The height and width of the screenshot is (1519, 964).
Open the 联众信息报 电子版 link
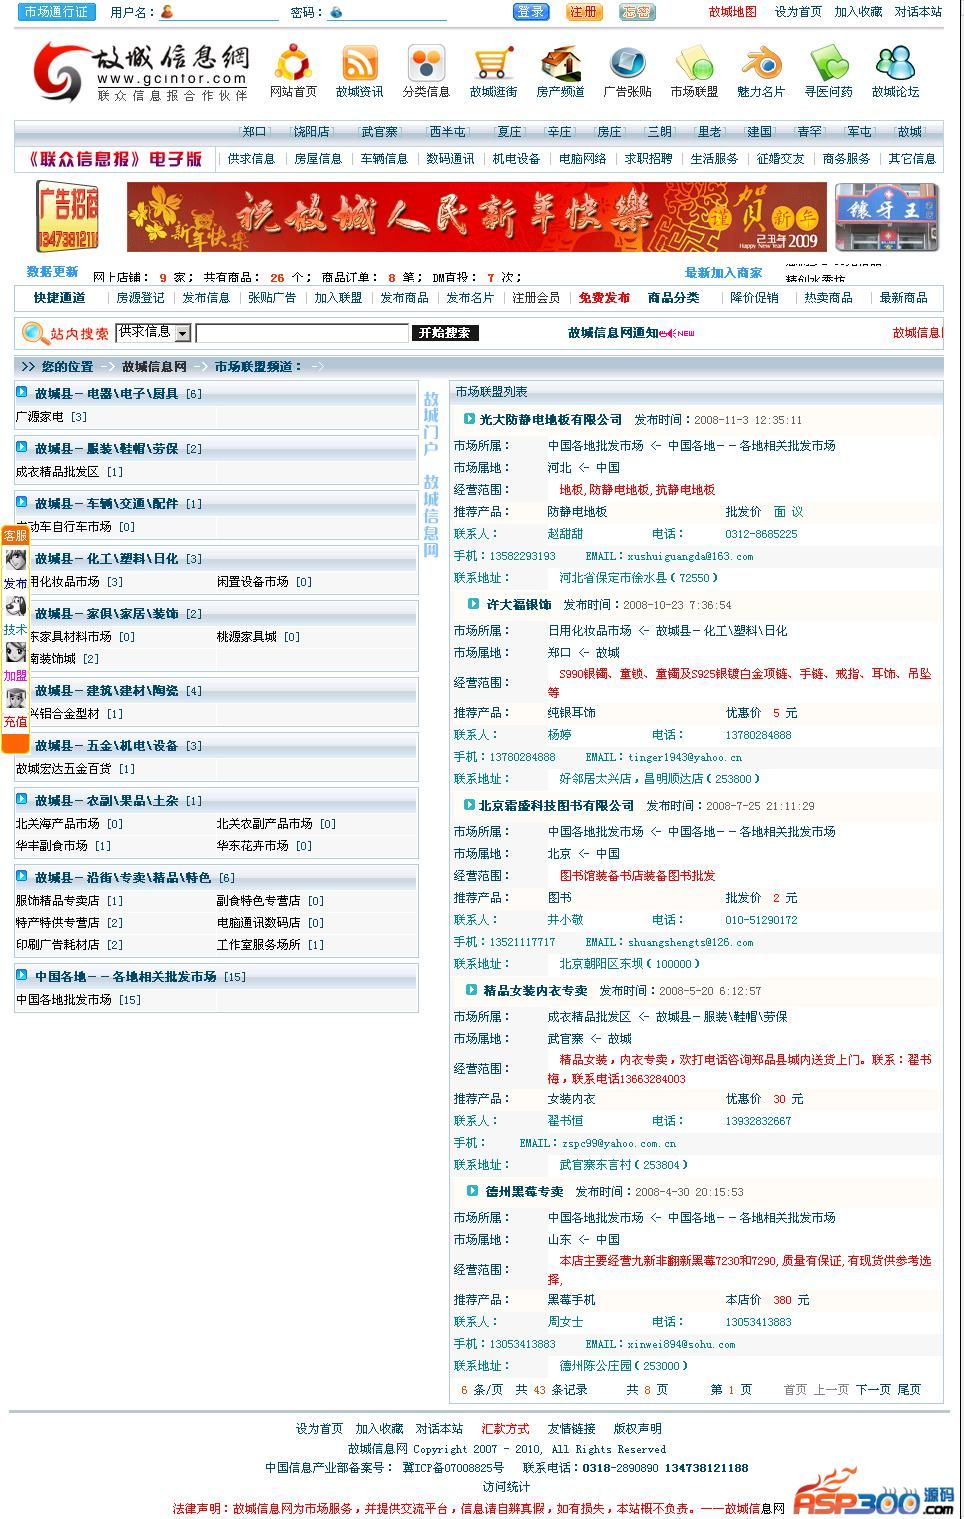click(x=115, y=158)
